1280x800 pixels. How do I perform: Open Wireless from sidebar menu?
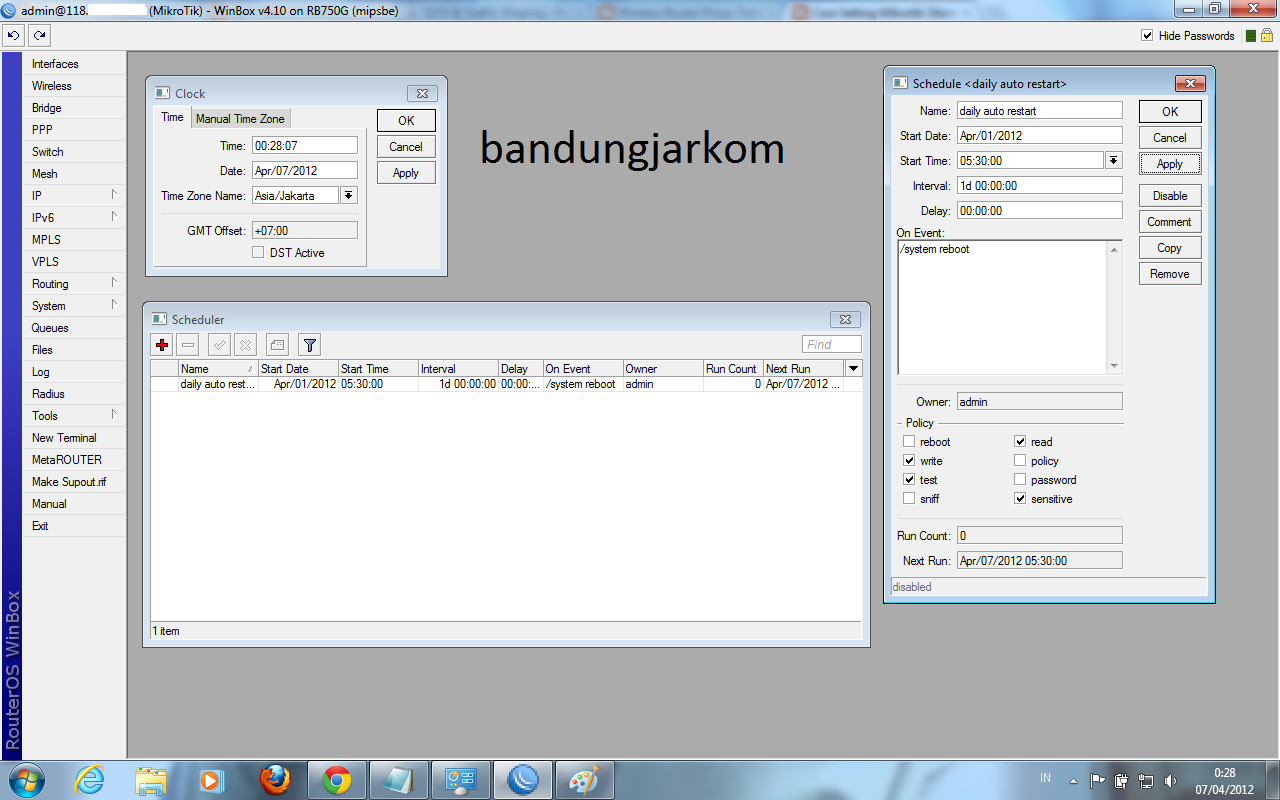tap(75, 86)
